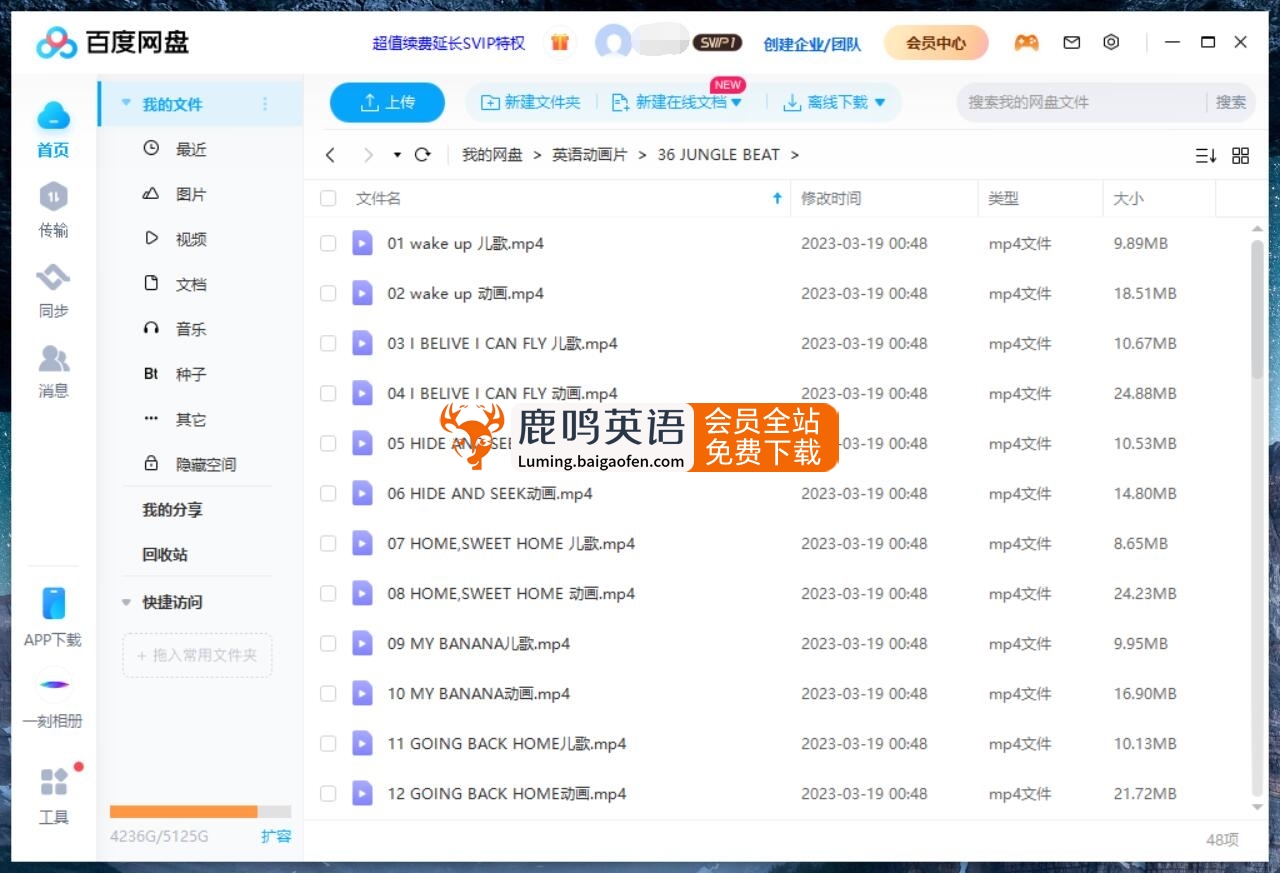
Task: Select 视频 in the file category list
Action: point(190,239)
